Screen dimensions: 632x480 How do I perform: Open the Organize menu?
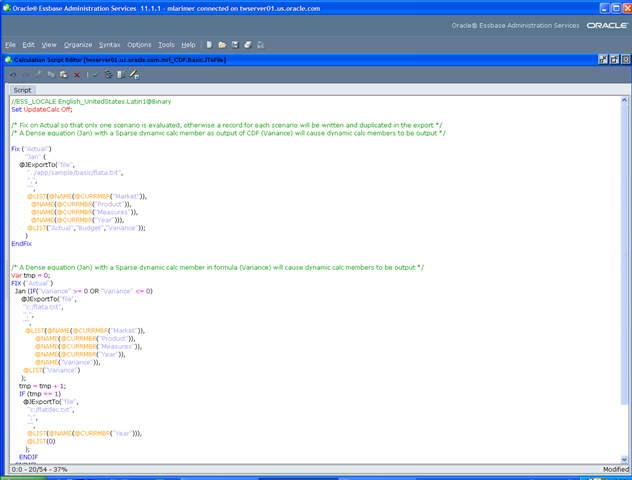pos(78,45)
